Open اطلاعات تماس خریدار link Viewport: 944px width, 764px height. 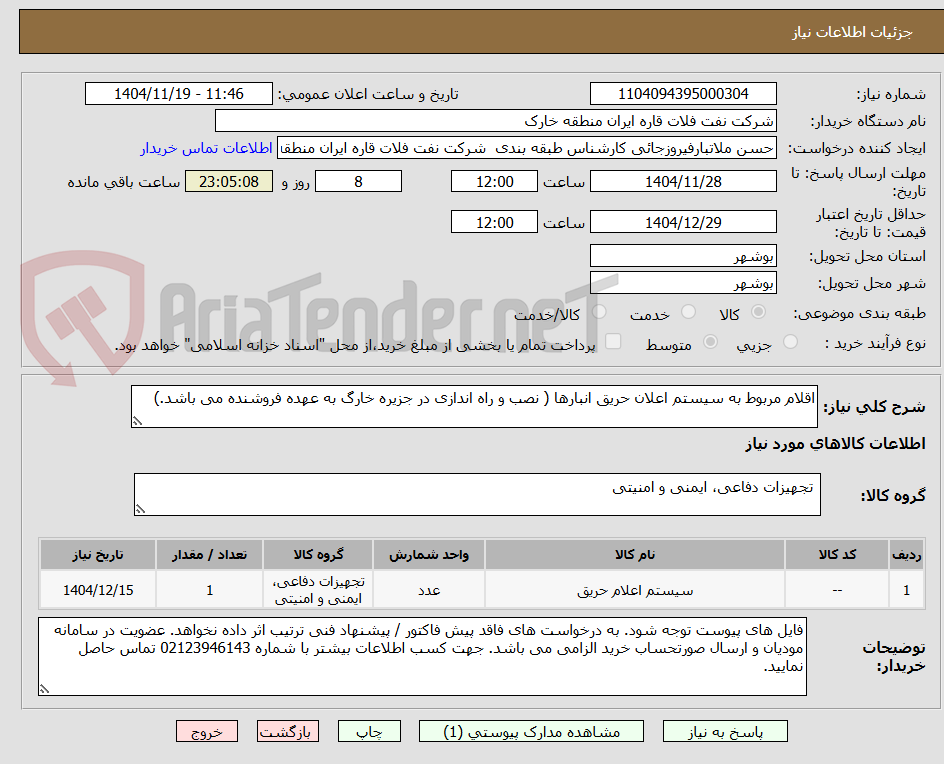tap(206, 148)
